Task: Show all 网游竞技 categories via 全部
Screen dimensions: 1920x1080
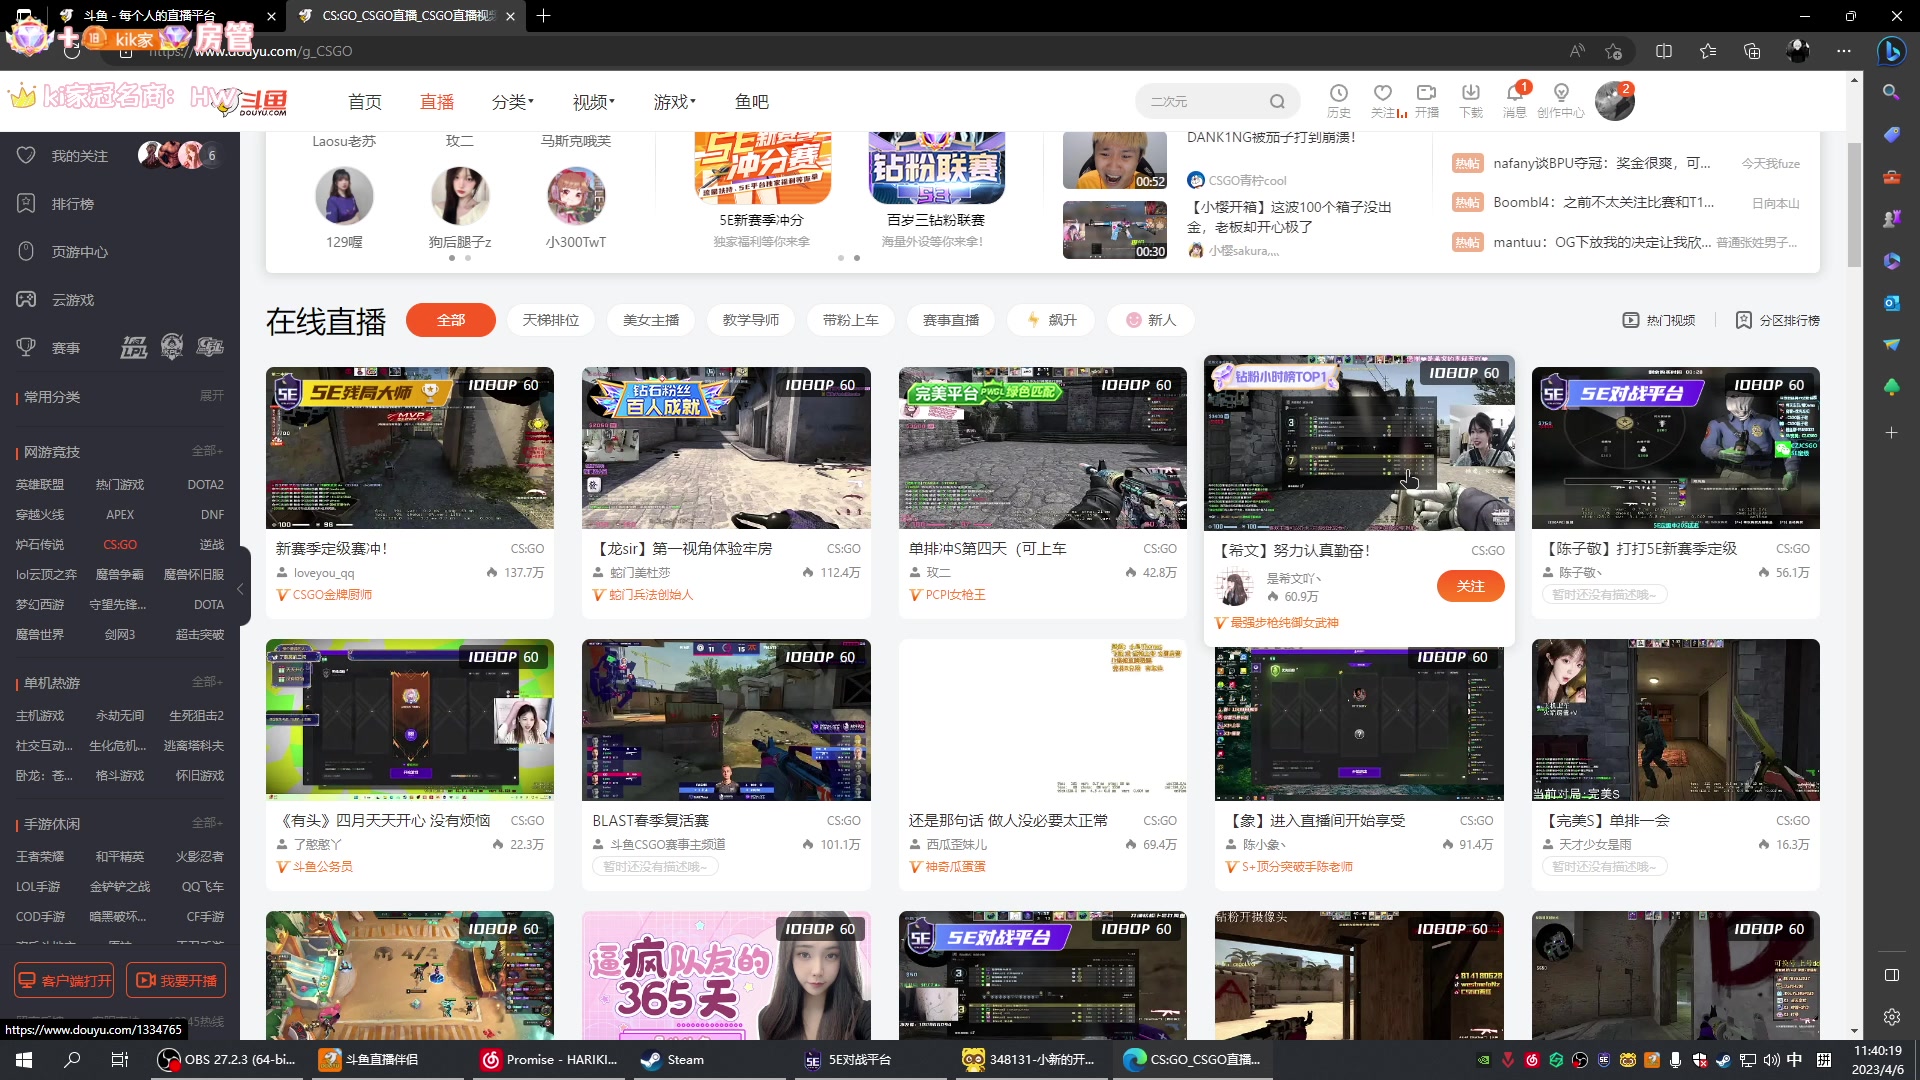Action: click(x=208, y=451)
